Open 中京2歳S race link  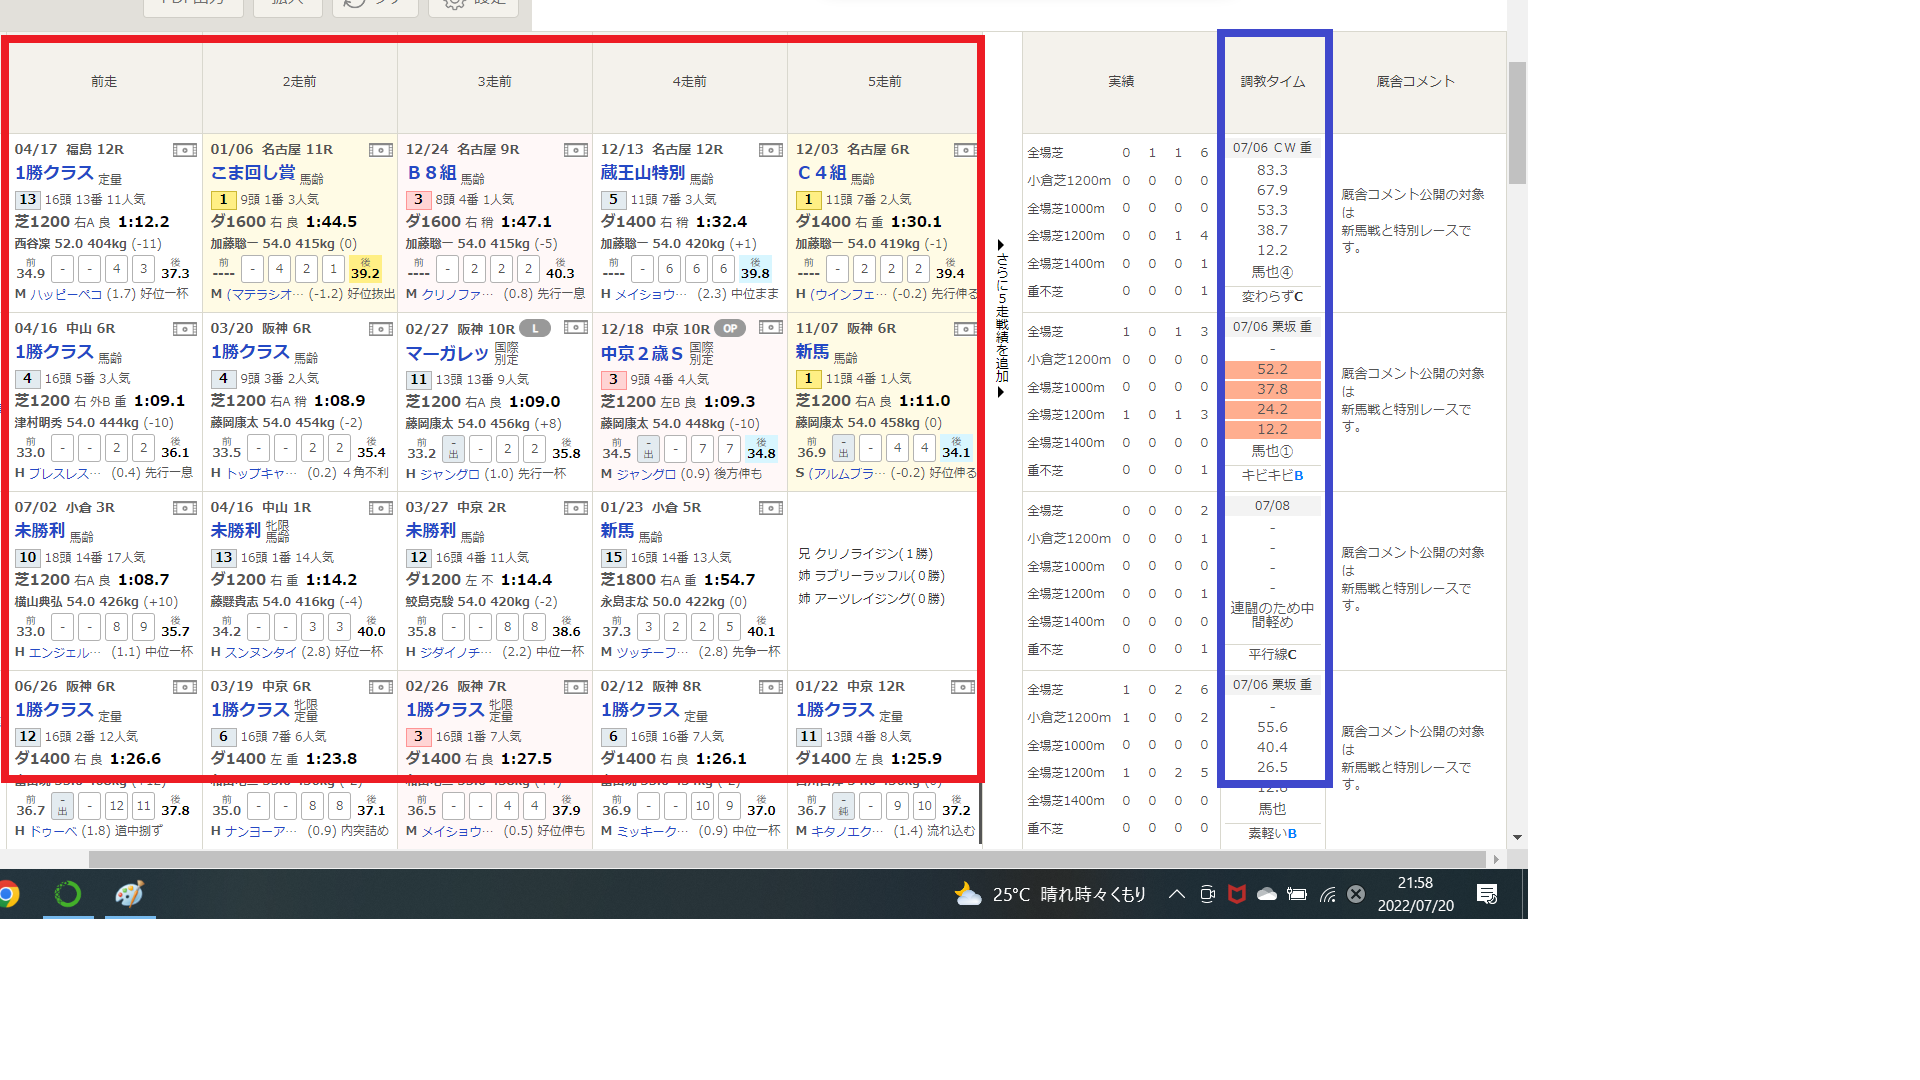pyautogui.click(x=642, y=353)
